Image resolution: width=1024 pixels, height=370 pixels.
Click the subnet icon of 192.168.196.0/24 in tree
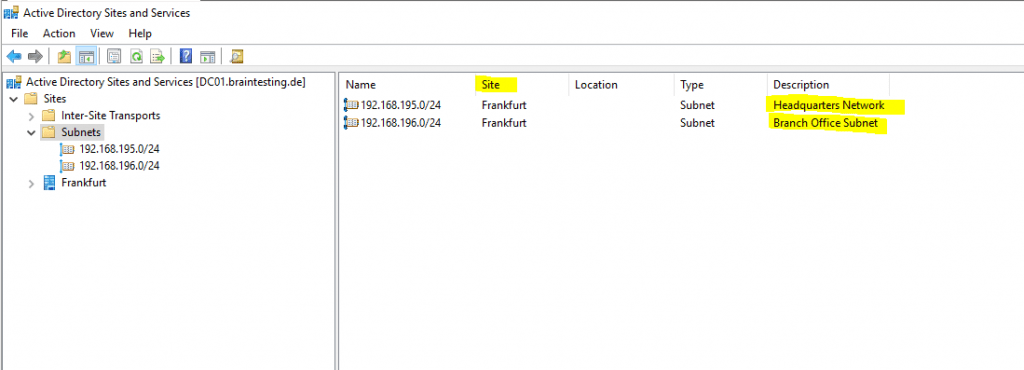[68, 166]
